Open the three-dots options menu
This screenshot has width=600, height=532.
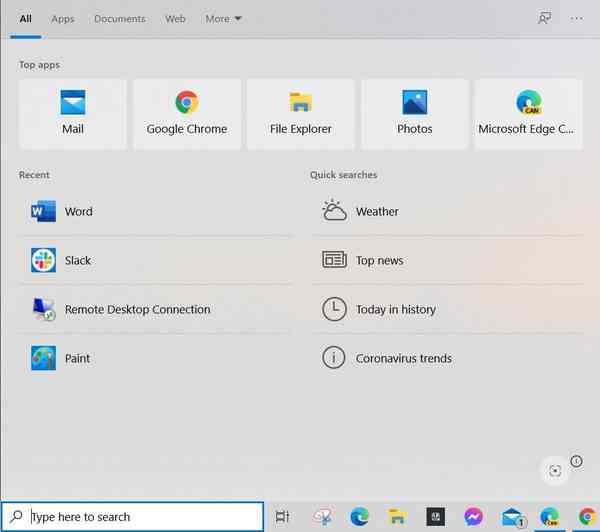(576, 18)
